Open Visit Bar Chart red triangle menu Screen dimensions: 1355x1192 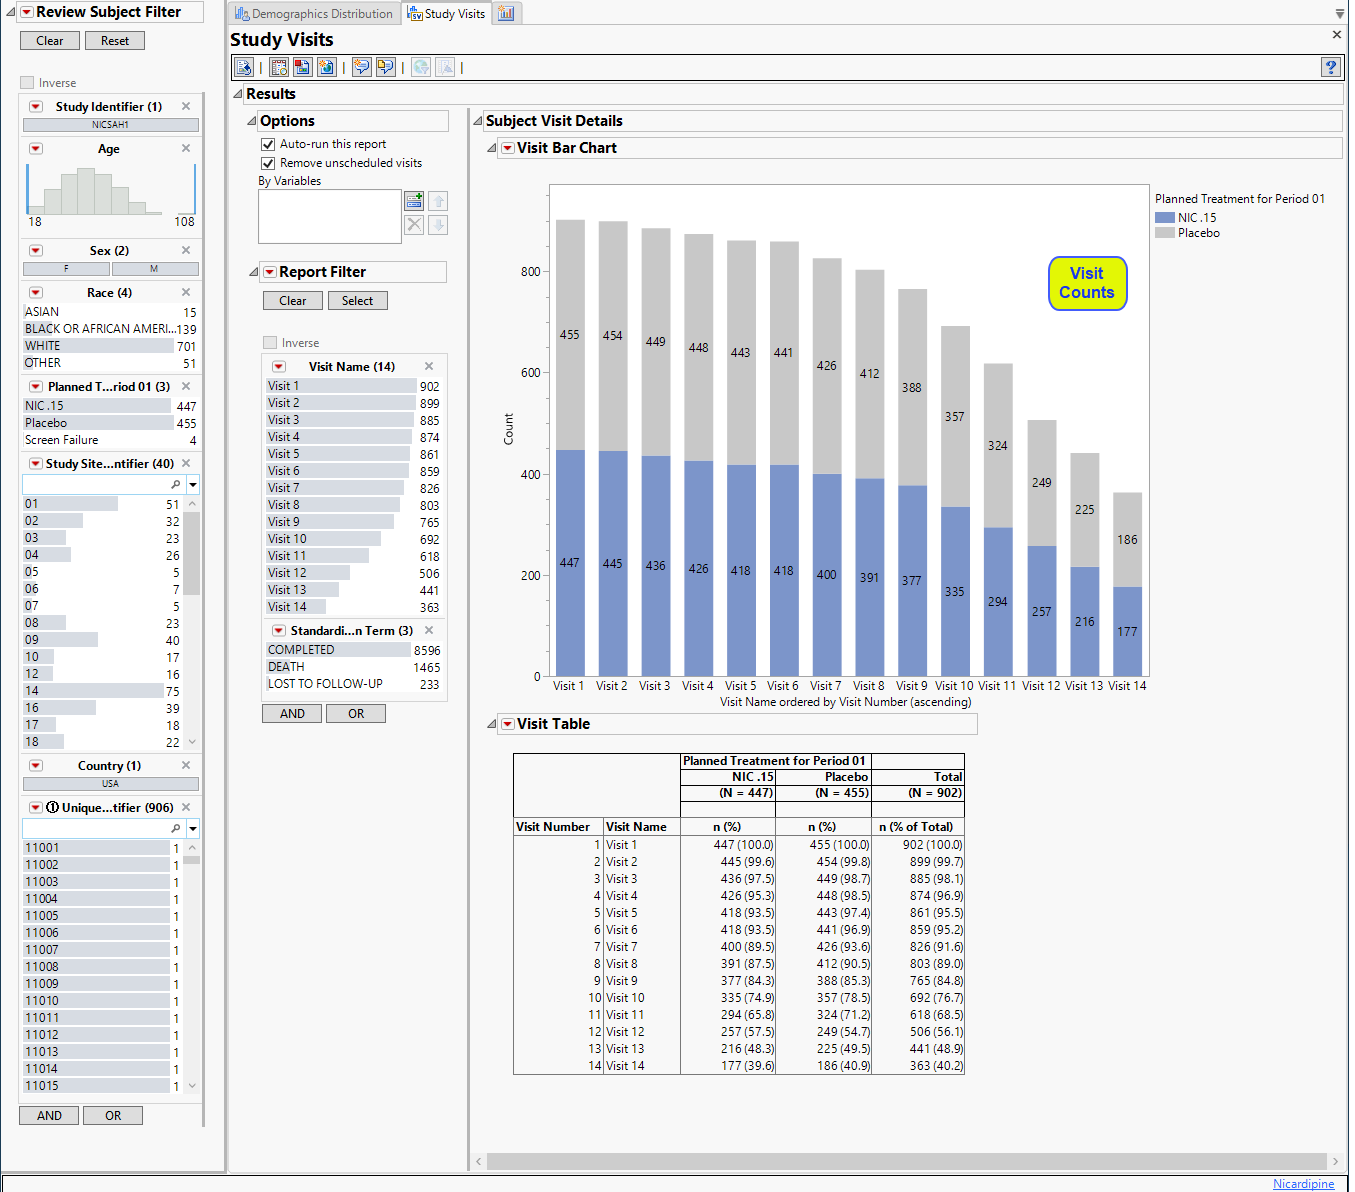(507, 148)
